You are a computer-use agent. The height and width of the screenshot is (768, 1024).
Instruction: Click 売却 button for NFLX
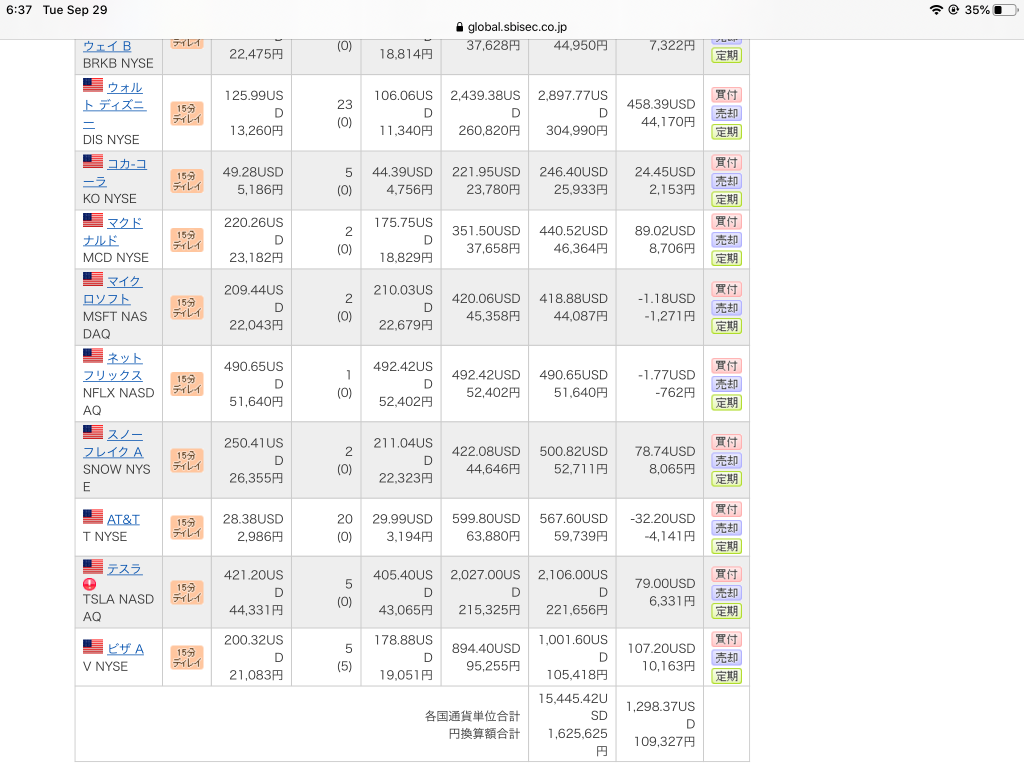click(x=726, y=384)
